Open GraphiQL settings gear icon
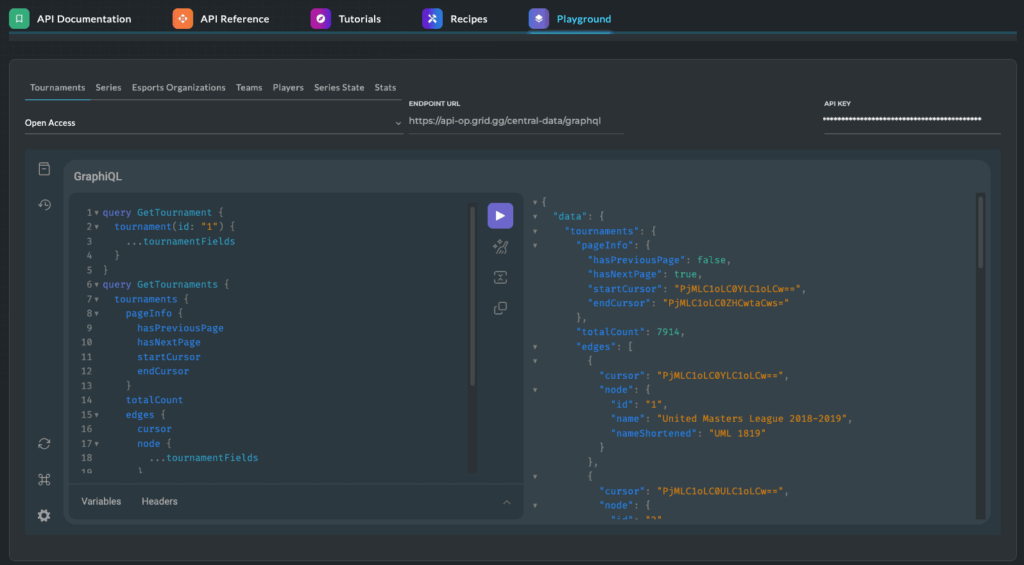Image resolution: width=1024 pixels, height=565 pixels. pos(44,515)
